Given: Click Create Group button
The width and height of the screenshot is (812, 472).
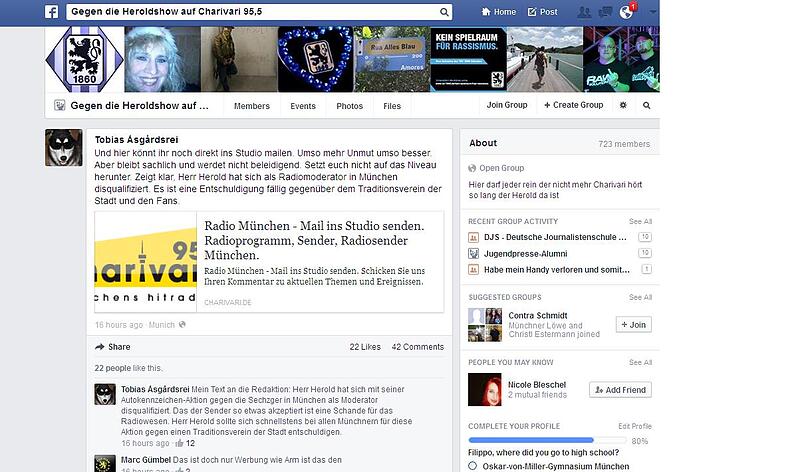Looking at the screenshot, I should click(574, 105).
